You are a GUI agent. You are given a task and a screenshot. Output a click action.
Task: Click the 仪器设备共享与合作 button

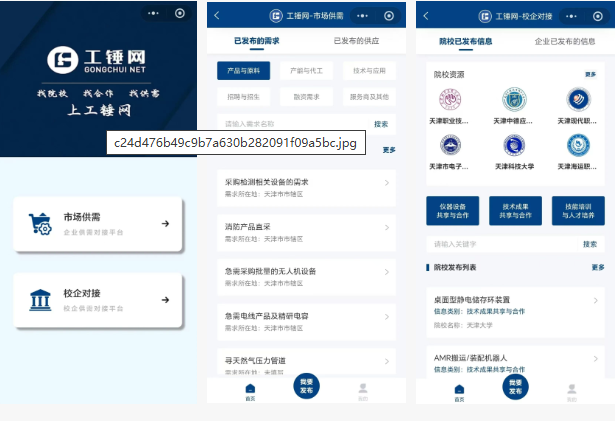[x=452, y=210]
